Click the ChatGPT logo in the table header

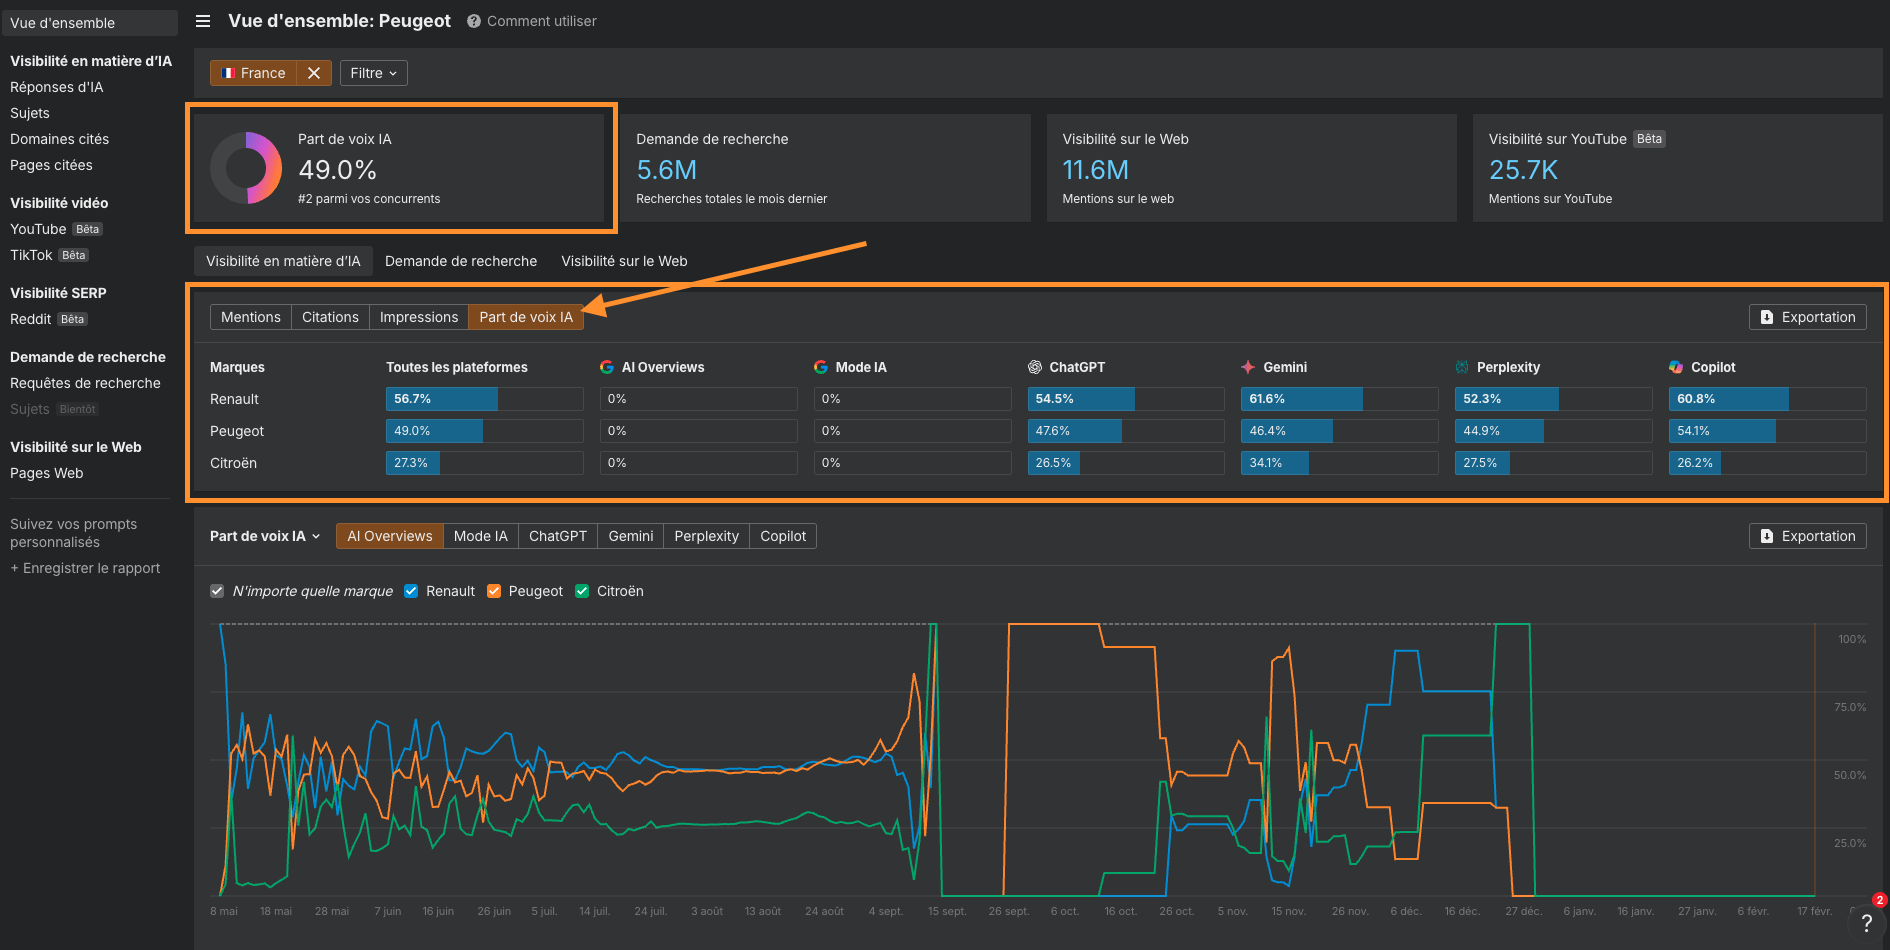(1035, 367)
